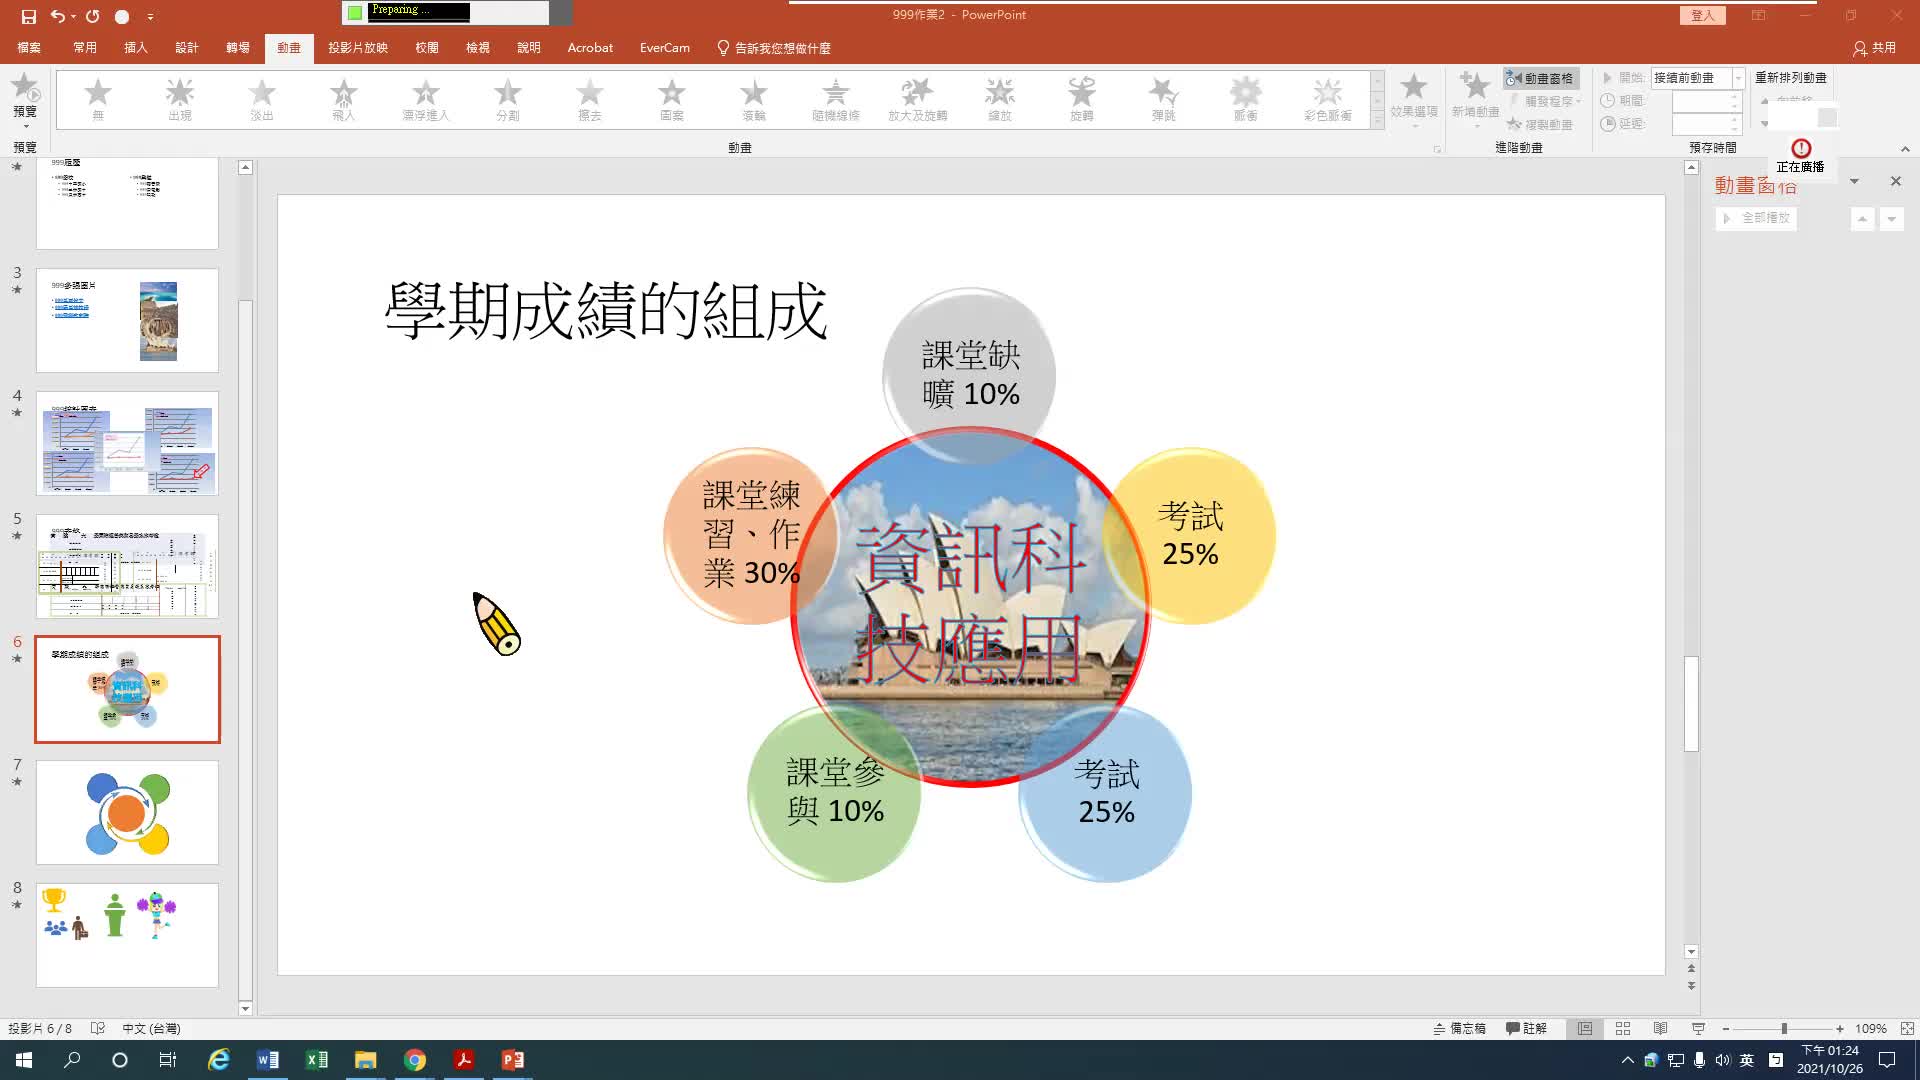Open the 觸發程序 Trigger dropdown

(1544, 101)
